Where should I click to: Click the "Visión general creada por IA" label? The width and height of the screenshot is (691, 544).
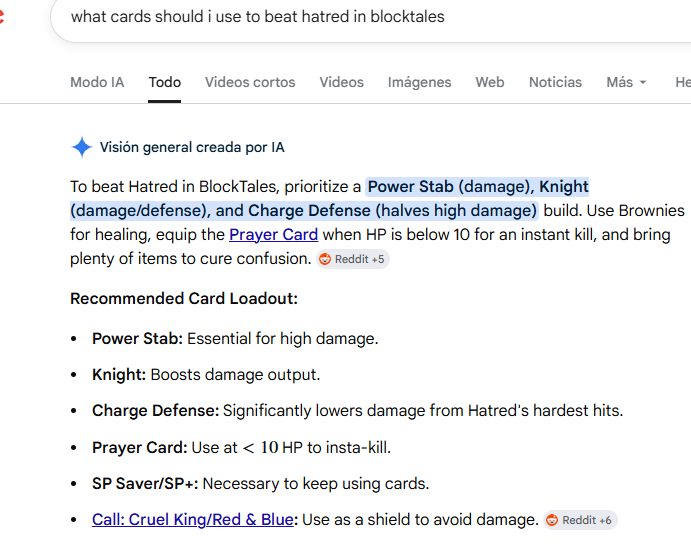(192, 148)
